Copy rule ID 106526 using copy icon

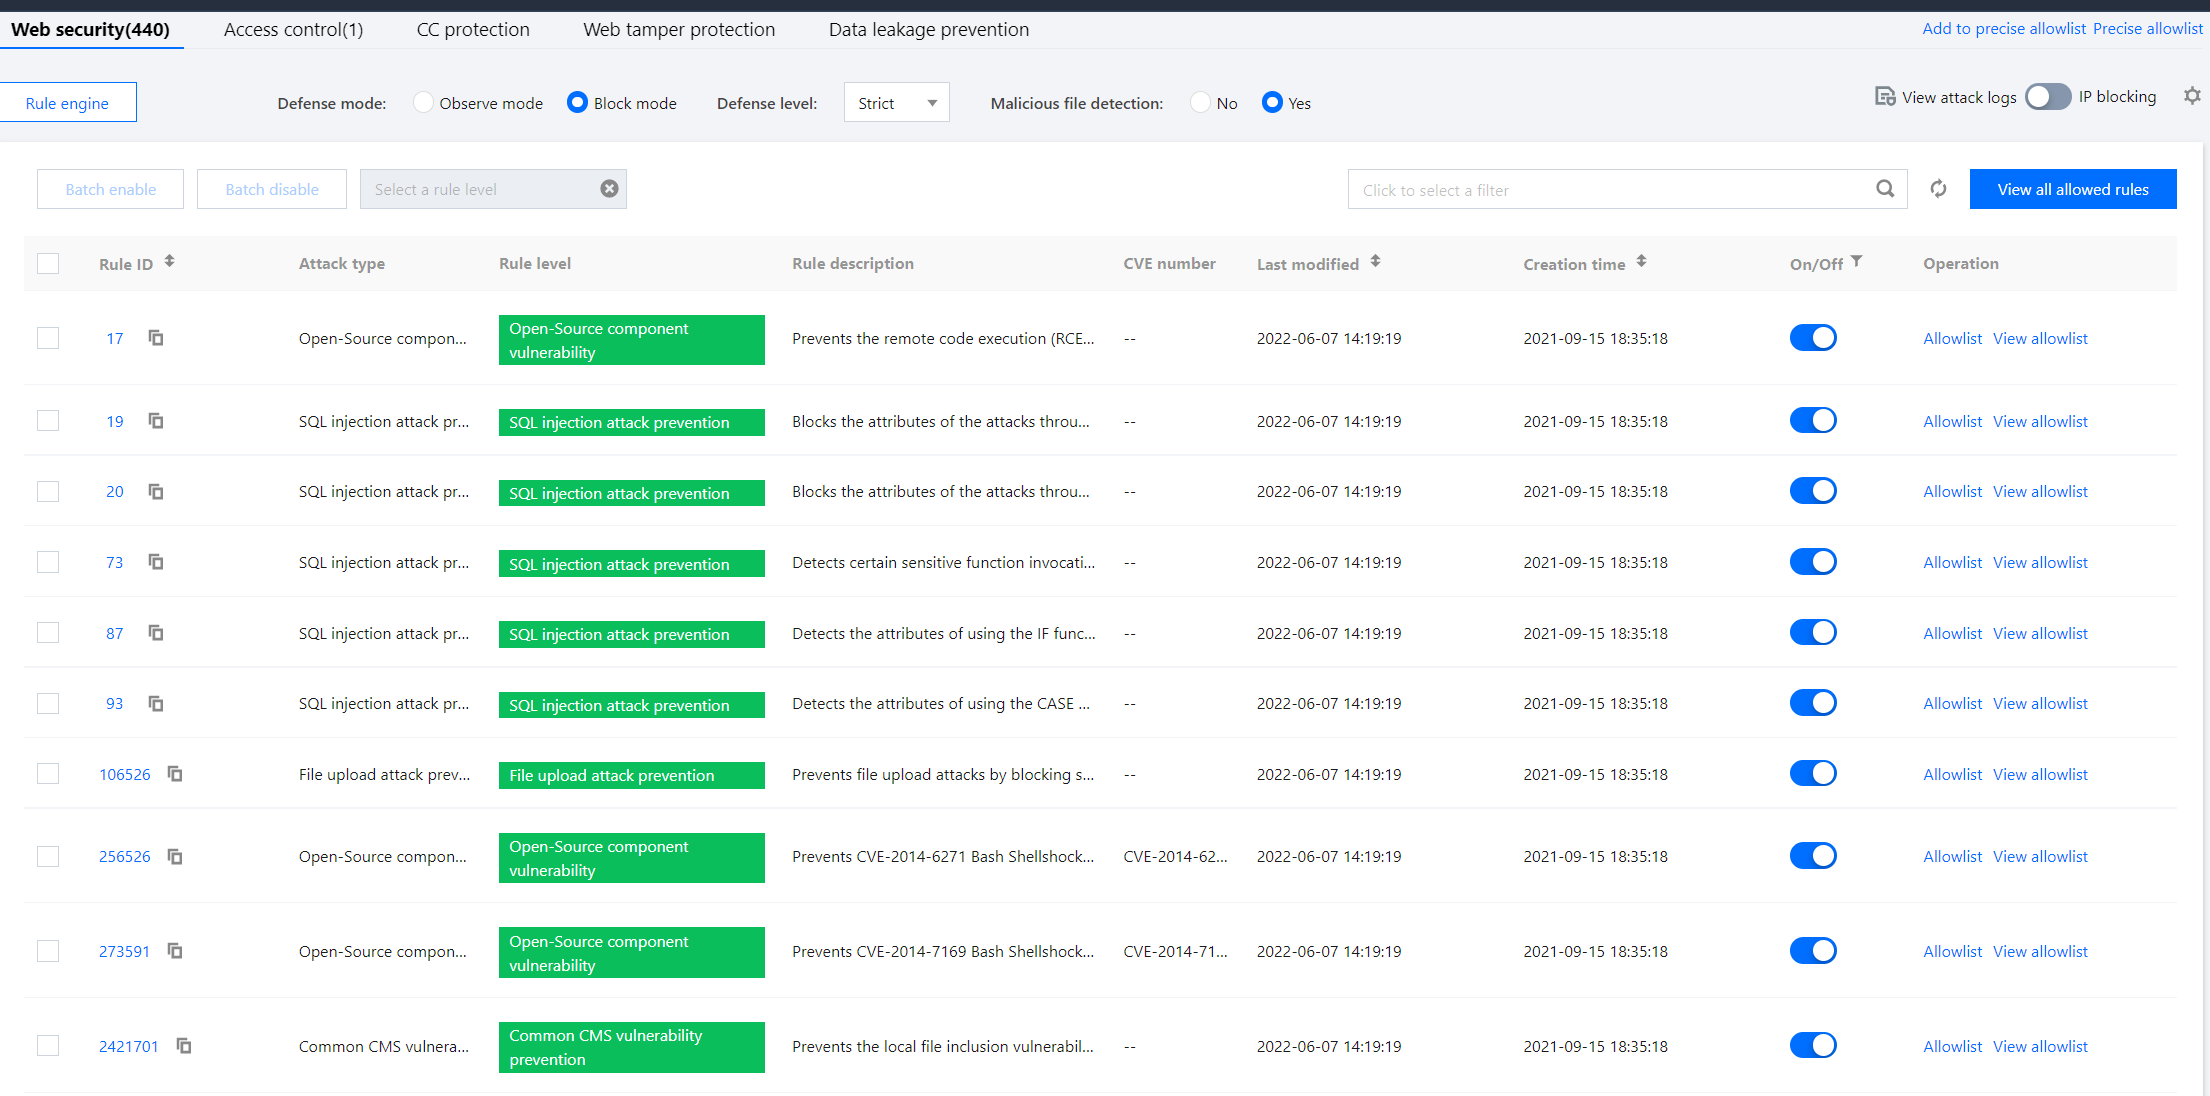coord(175,774)
